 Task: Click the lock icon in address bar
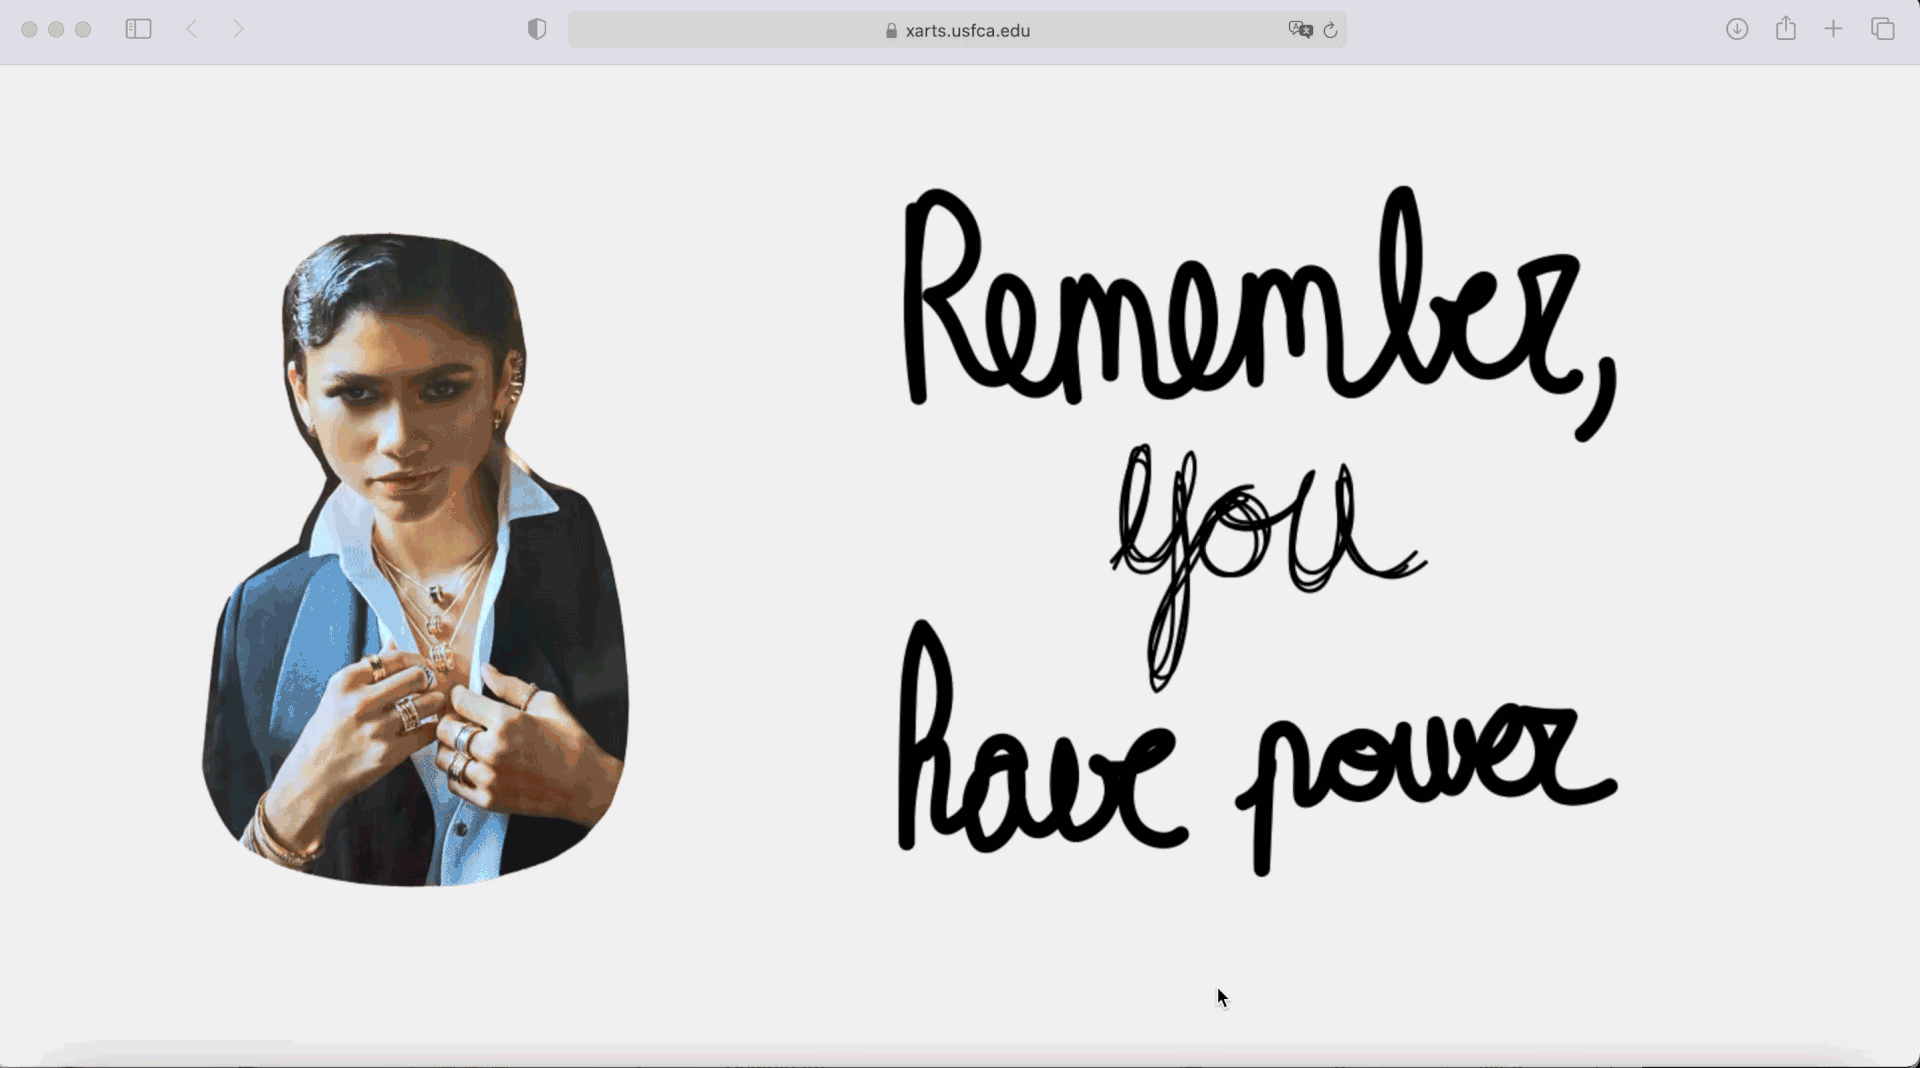pyautogui.click(x=891, y=31)
